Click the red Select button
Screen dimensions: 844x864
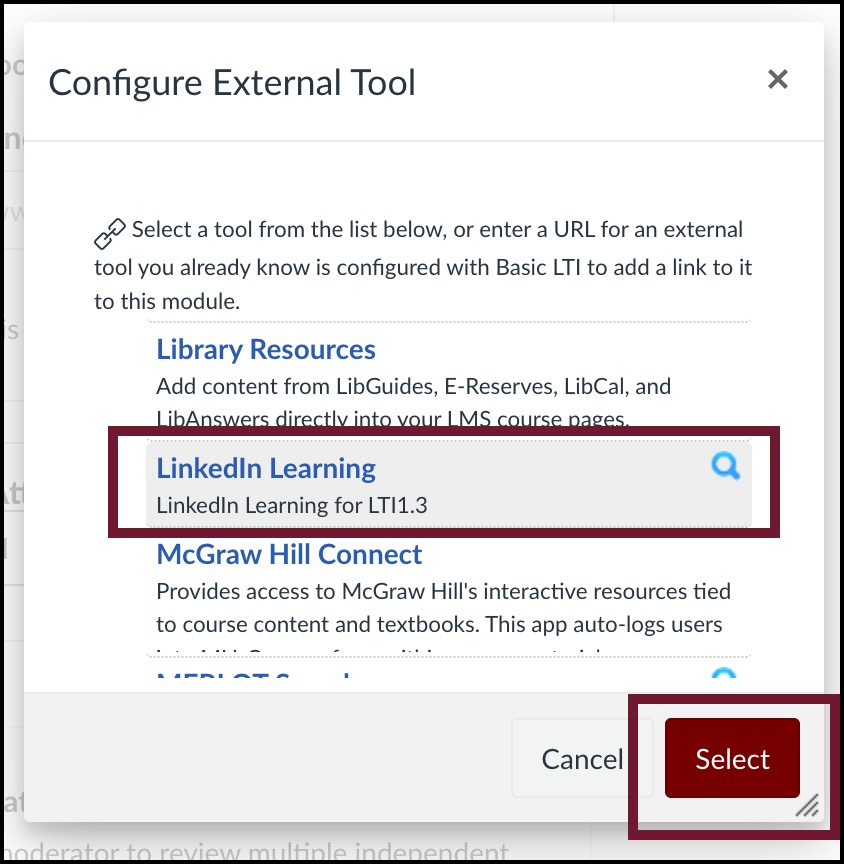[x=732, y=758]
